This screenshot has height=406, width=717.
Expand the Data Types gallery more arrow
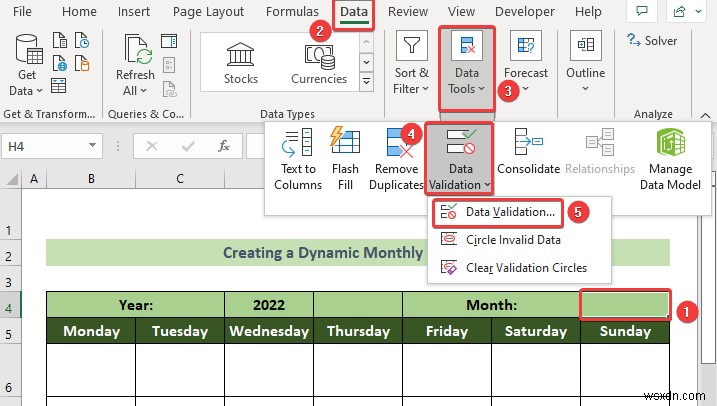[x=366, y=81]
